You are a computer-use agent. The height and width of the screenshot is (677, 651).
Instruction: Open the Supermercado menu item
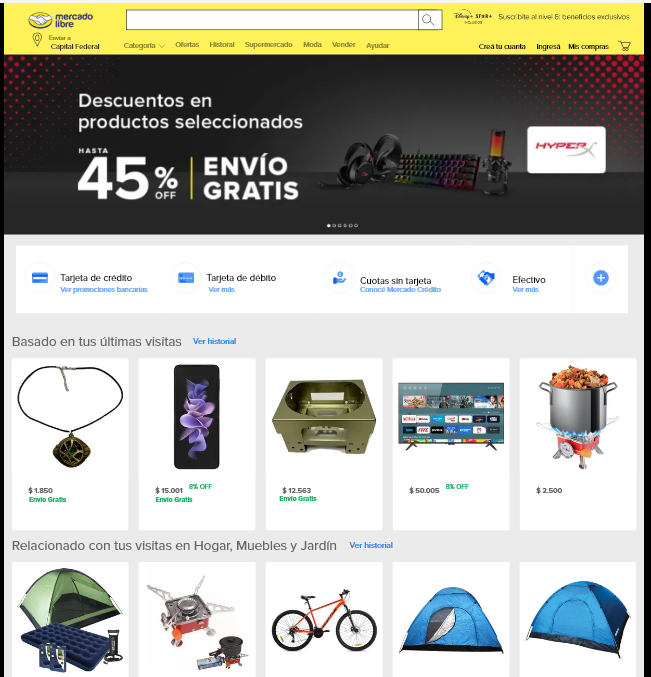(269, 44)
